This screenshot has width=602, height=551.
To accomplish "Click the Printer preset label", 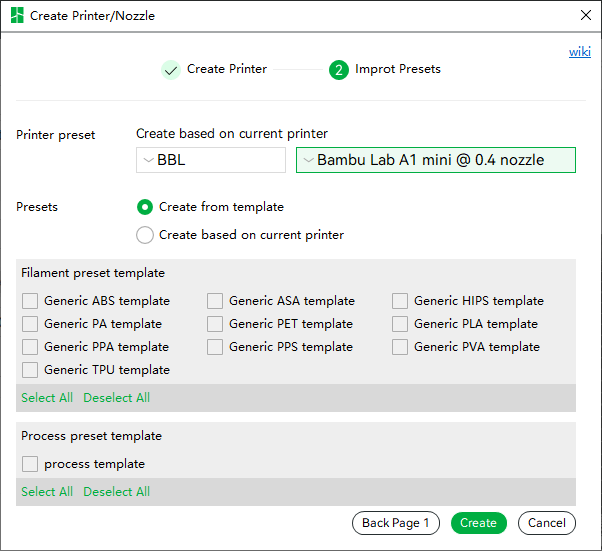I will coord(56,135).
